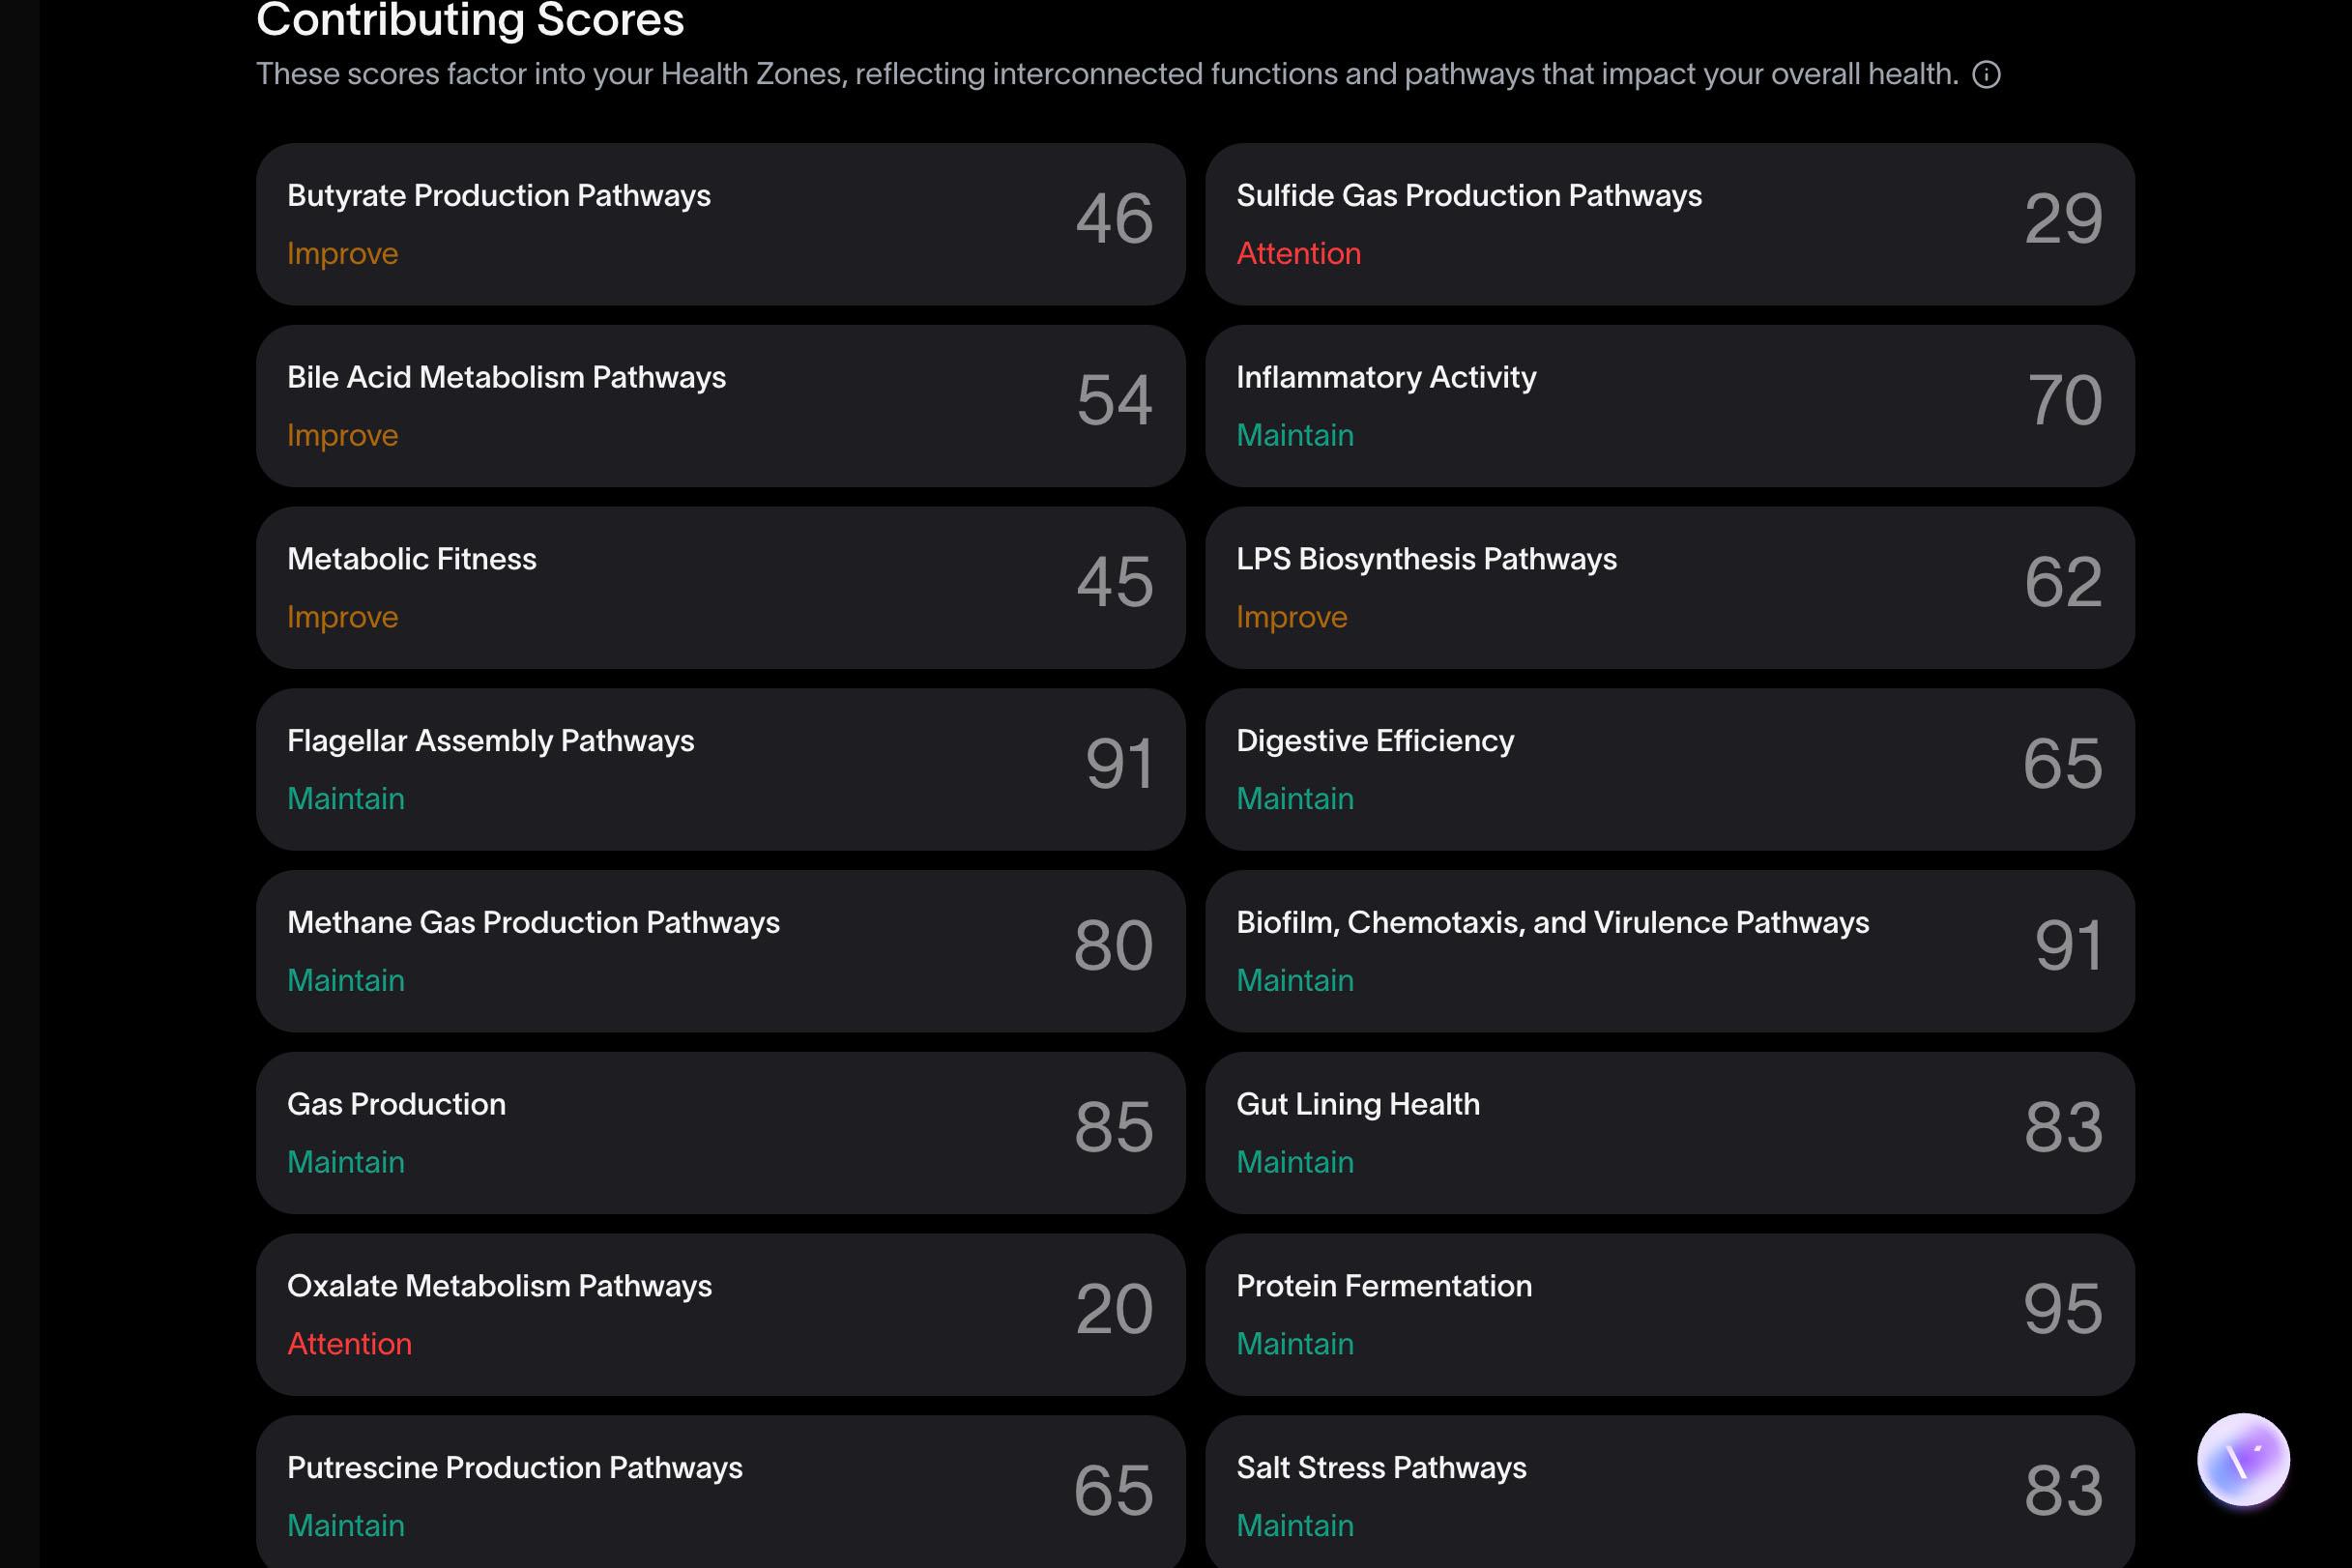Image resolution: width=2352 pixels, height=1568 pixels.
Task: Click the Improve label under Metabolic Fitness
Action: 342,617
